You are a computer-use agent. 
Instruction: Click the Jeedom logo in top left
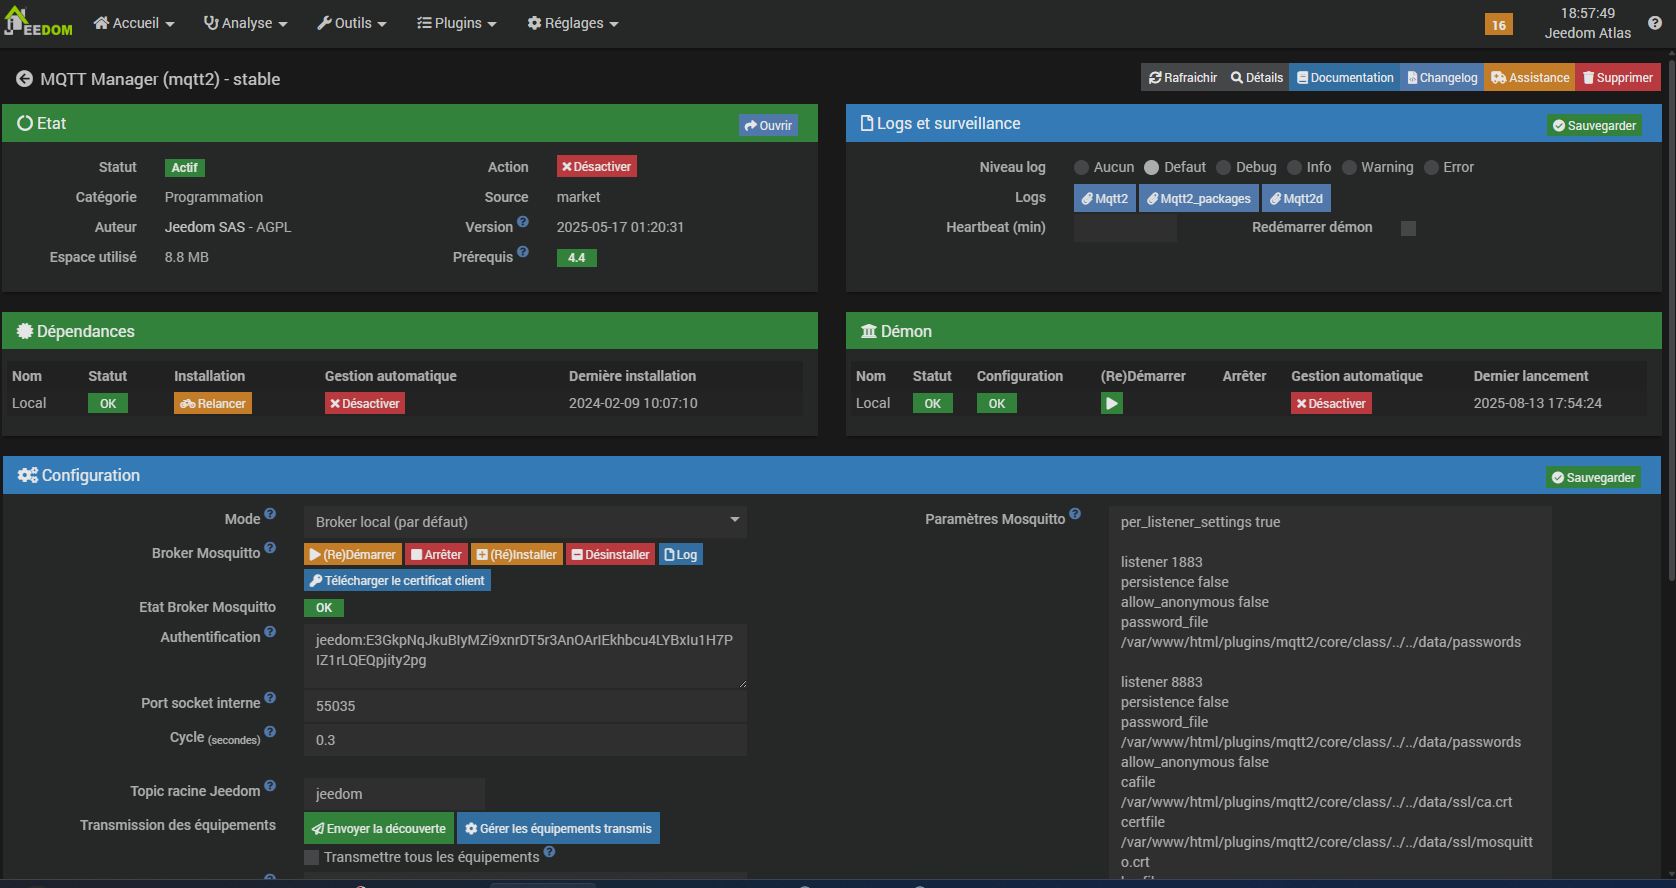click(38, 23)
